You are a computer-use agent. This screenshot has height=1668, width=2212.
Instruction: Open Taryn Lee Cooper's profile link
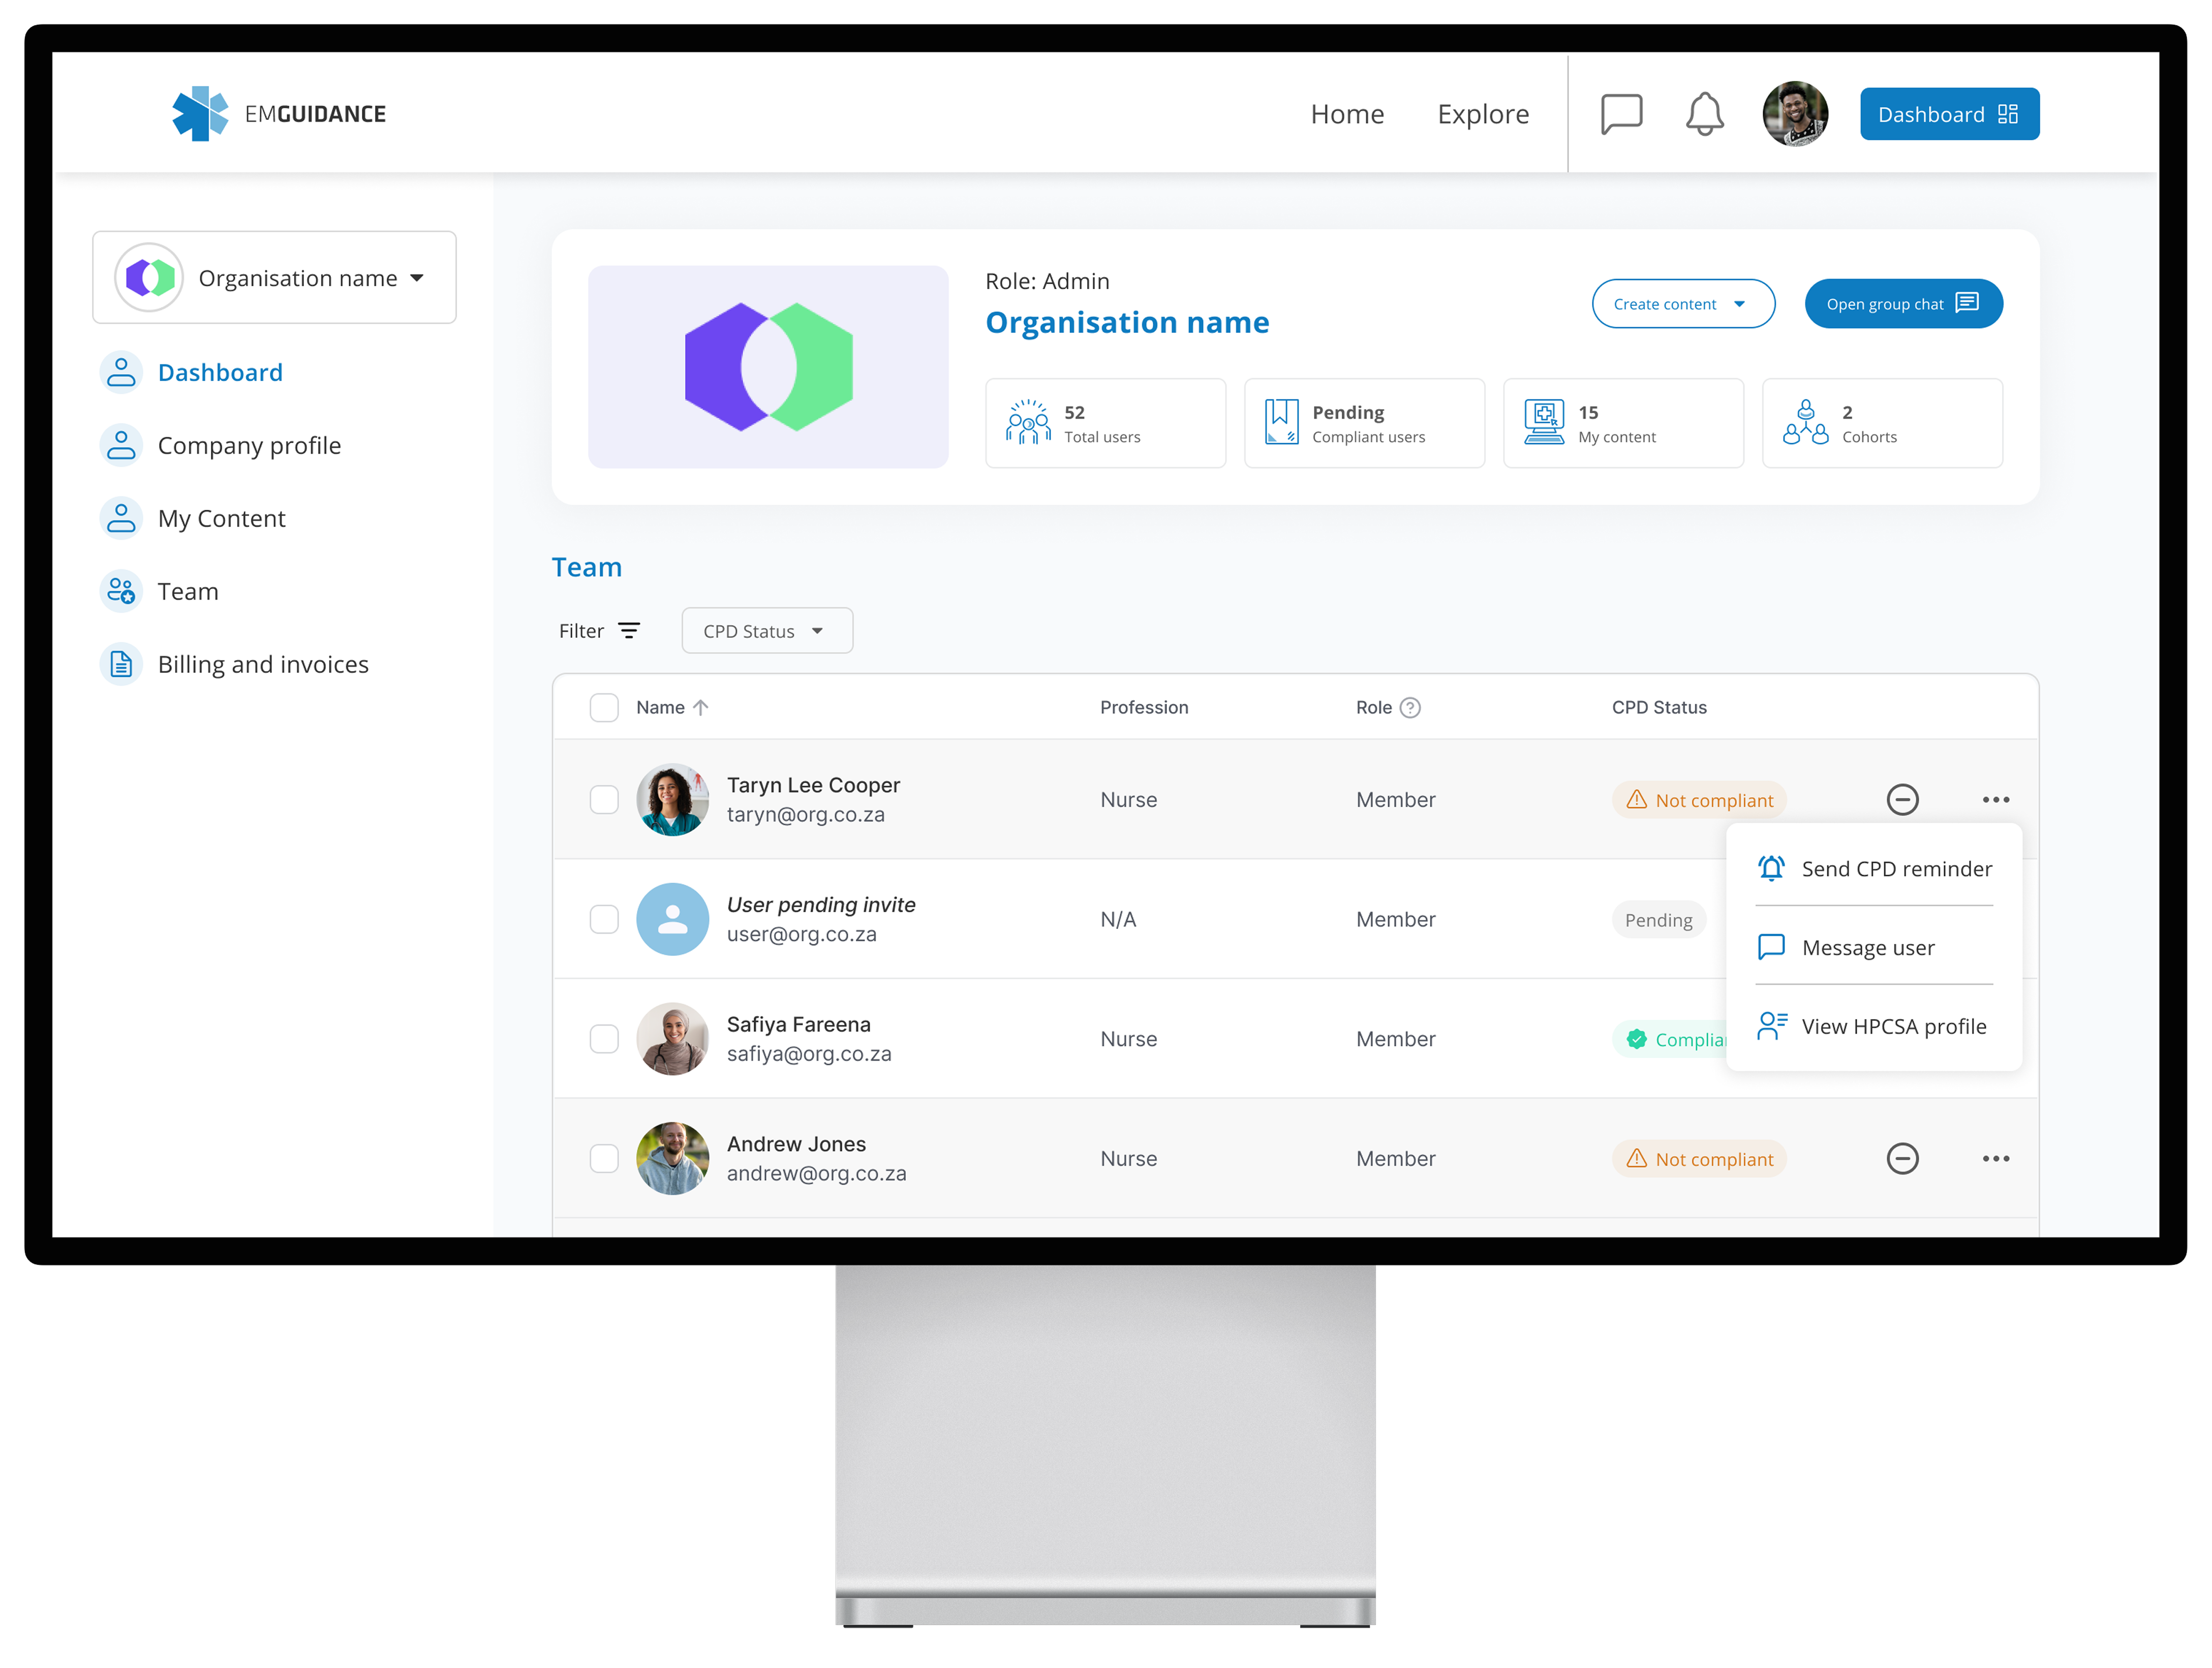coord(813,785)
